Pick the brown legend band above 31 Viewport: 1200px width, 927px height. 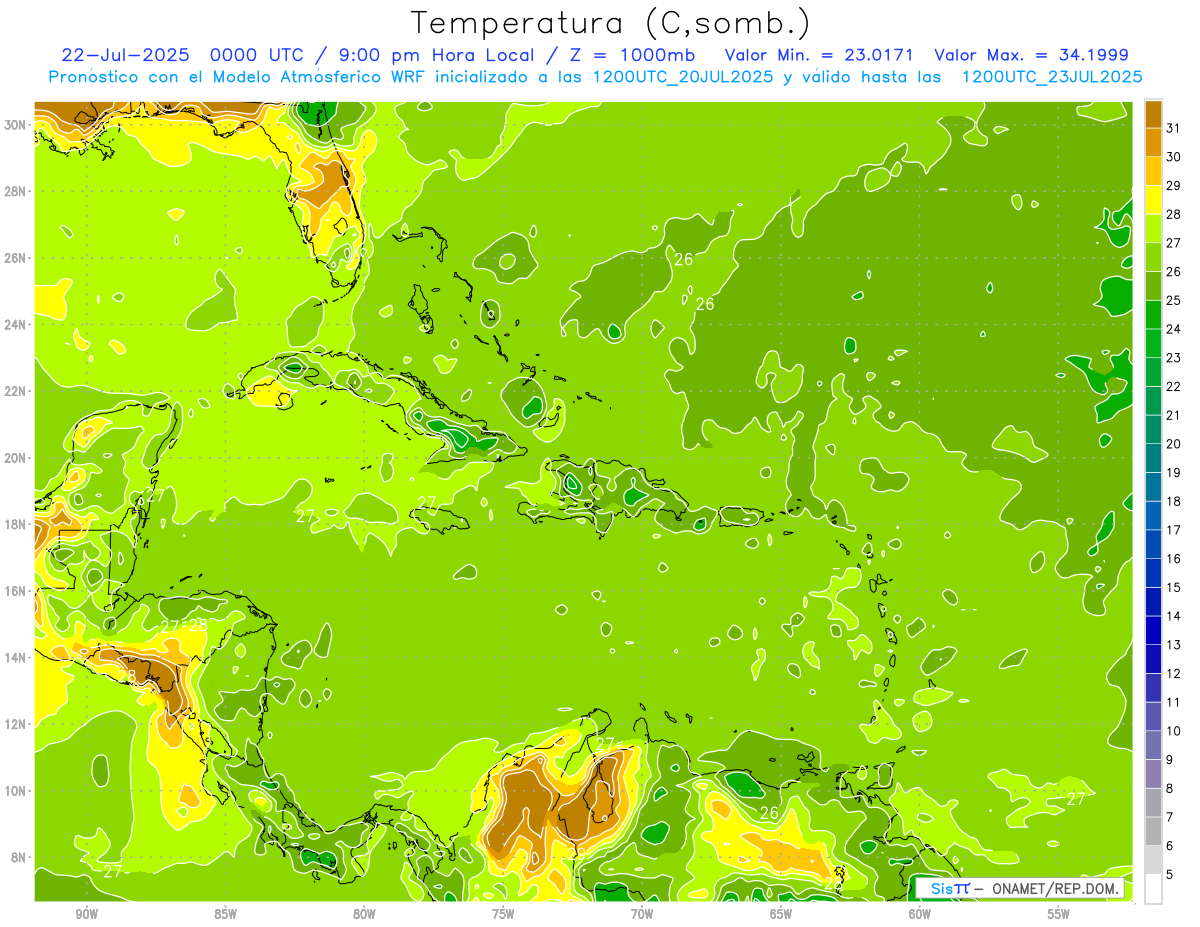point(1153,114)
